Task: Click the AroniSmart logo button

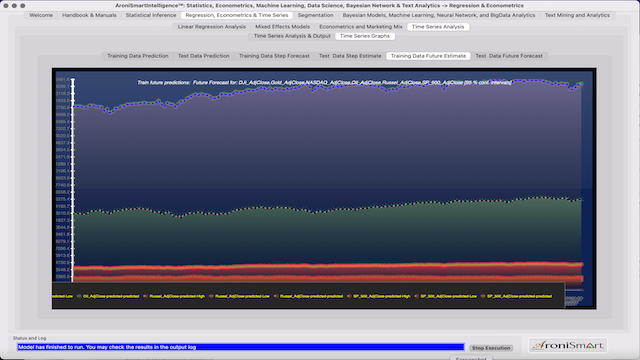Action: 568,345
